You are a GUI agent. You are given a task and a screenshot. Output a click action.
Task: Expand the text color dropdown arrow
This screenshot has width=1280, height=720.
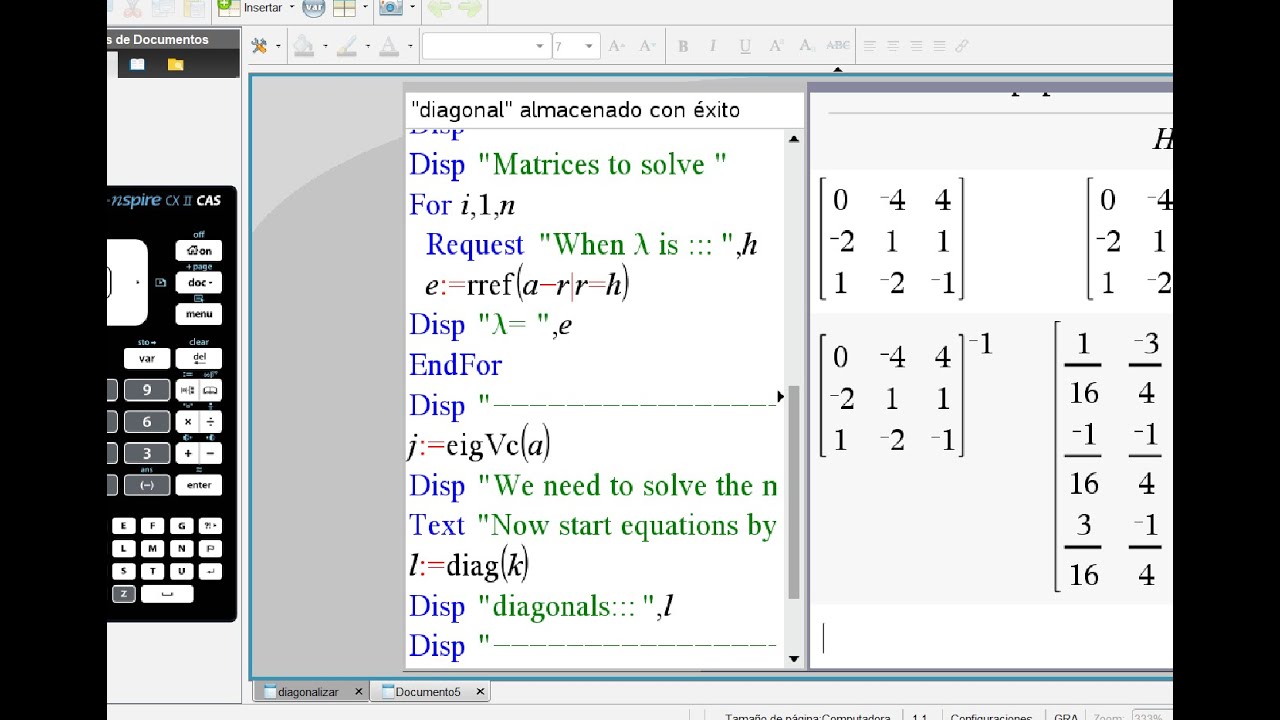click(410, 46)
